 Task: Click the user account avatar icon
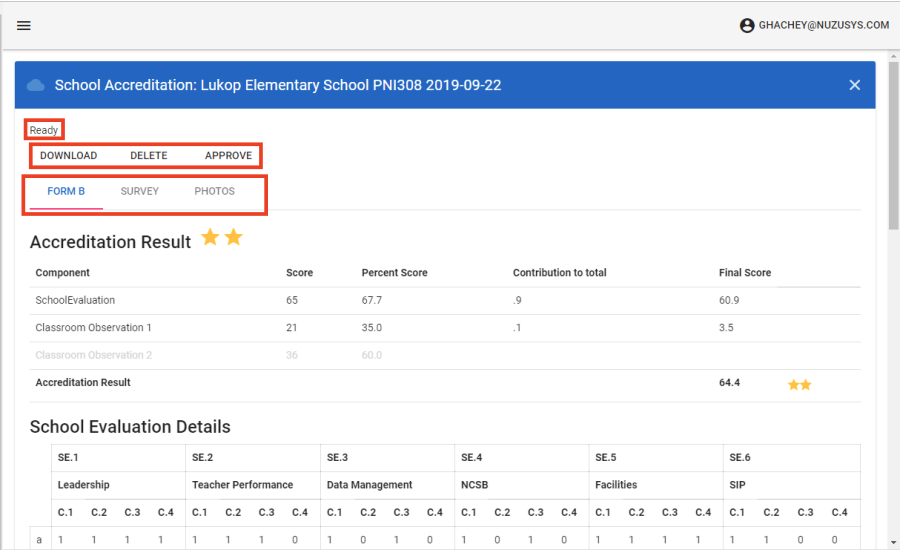tap(747, 25)
